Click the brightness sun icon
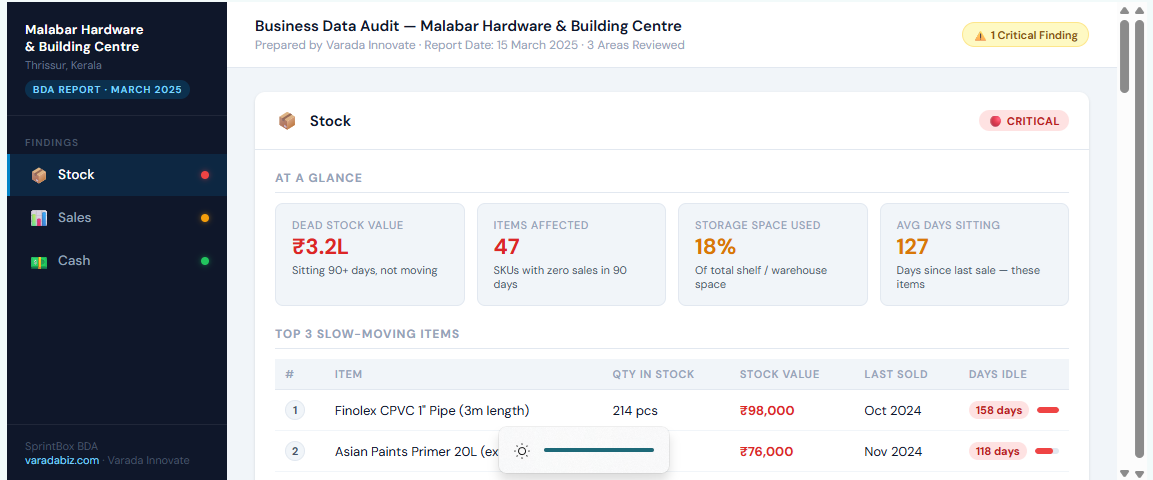Image resolution: width=1153 pixels, height=480 pixels. point(521,451)
